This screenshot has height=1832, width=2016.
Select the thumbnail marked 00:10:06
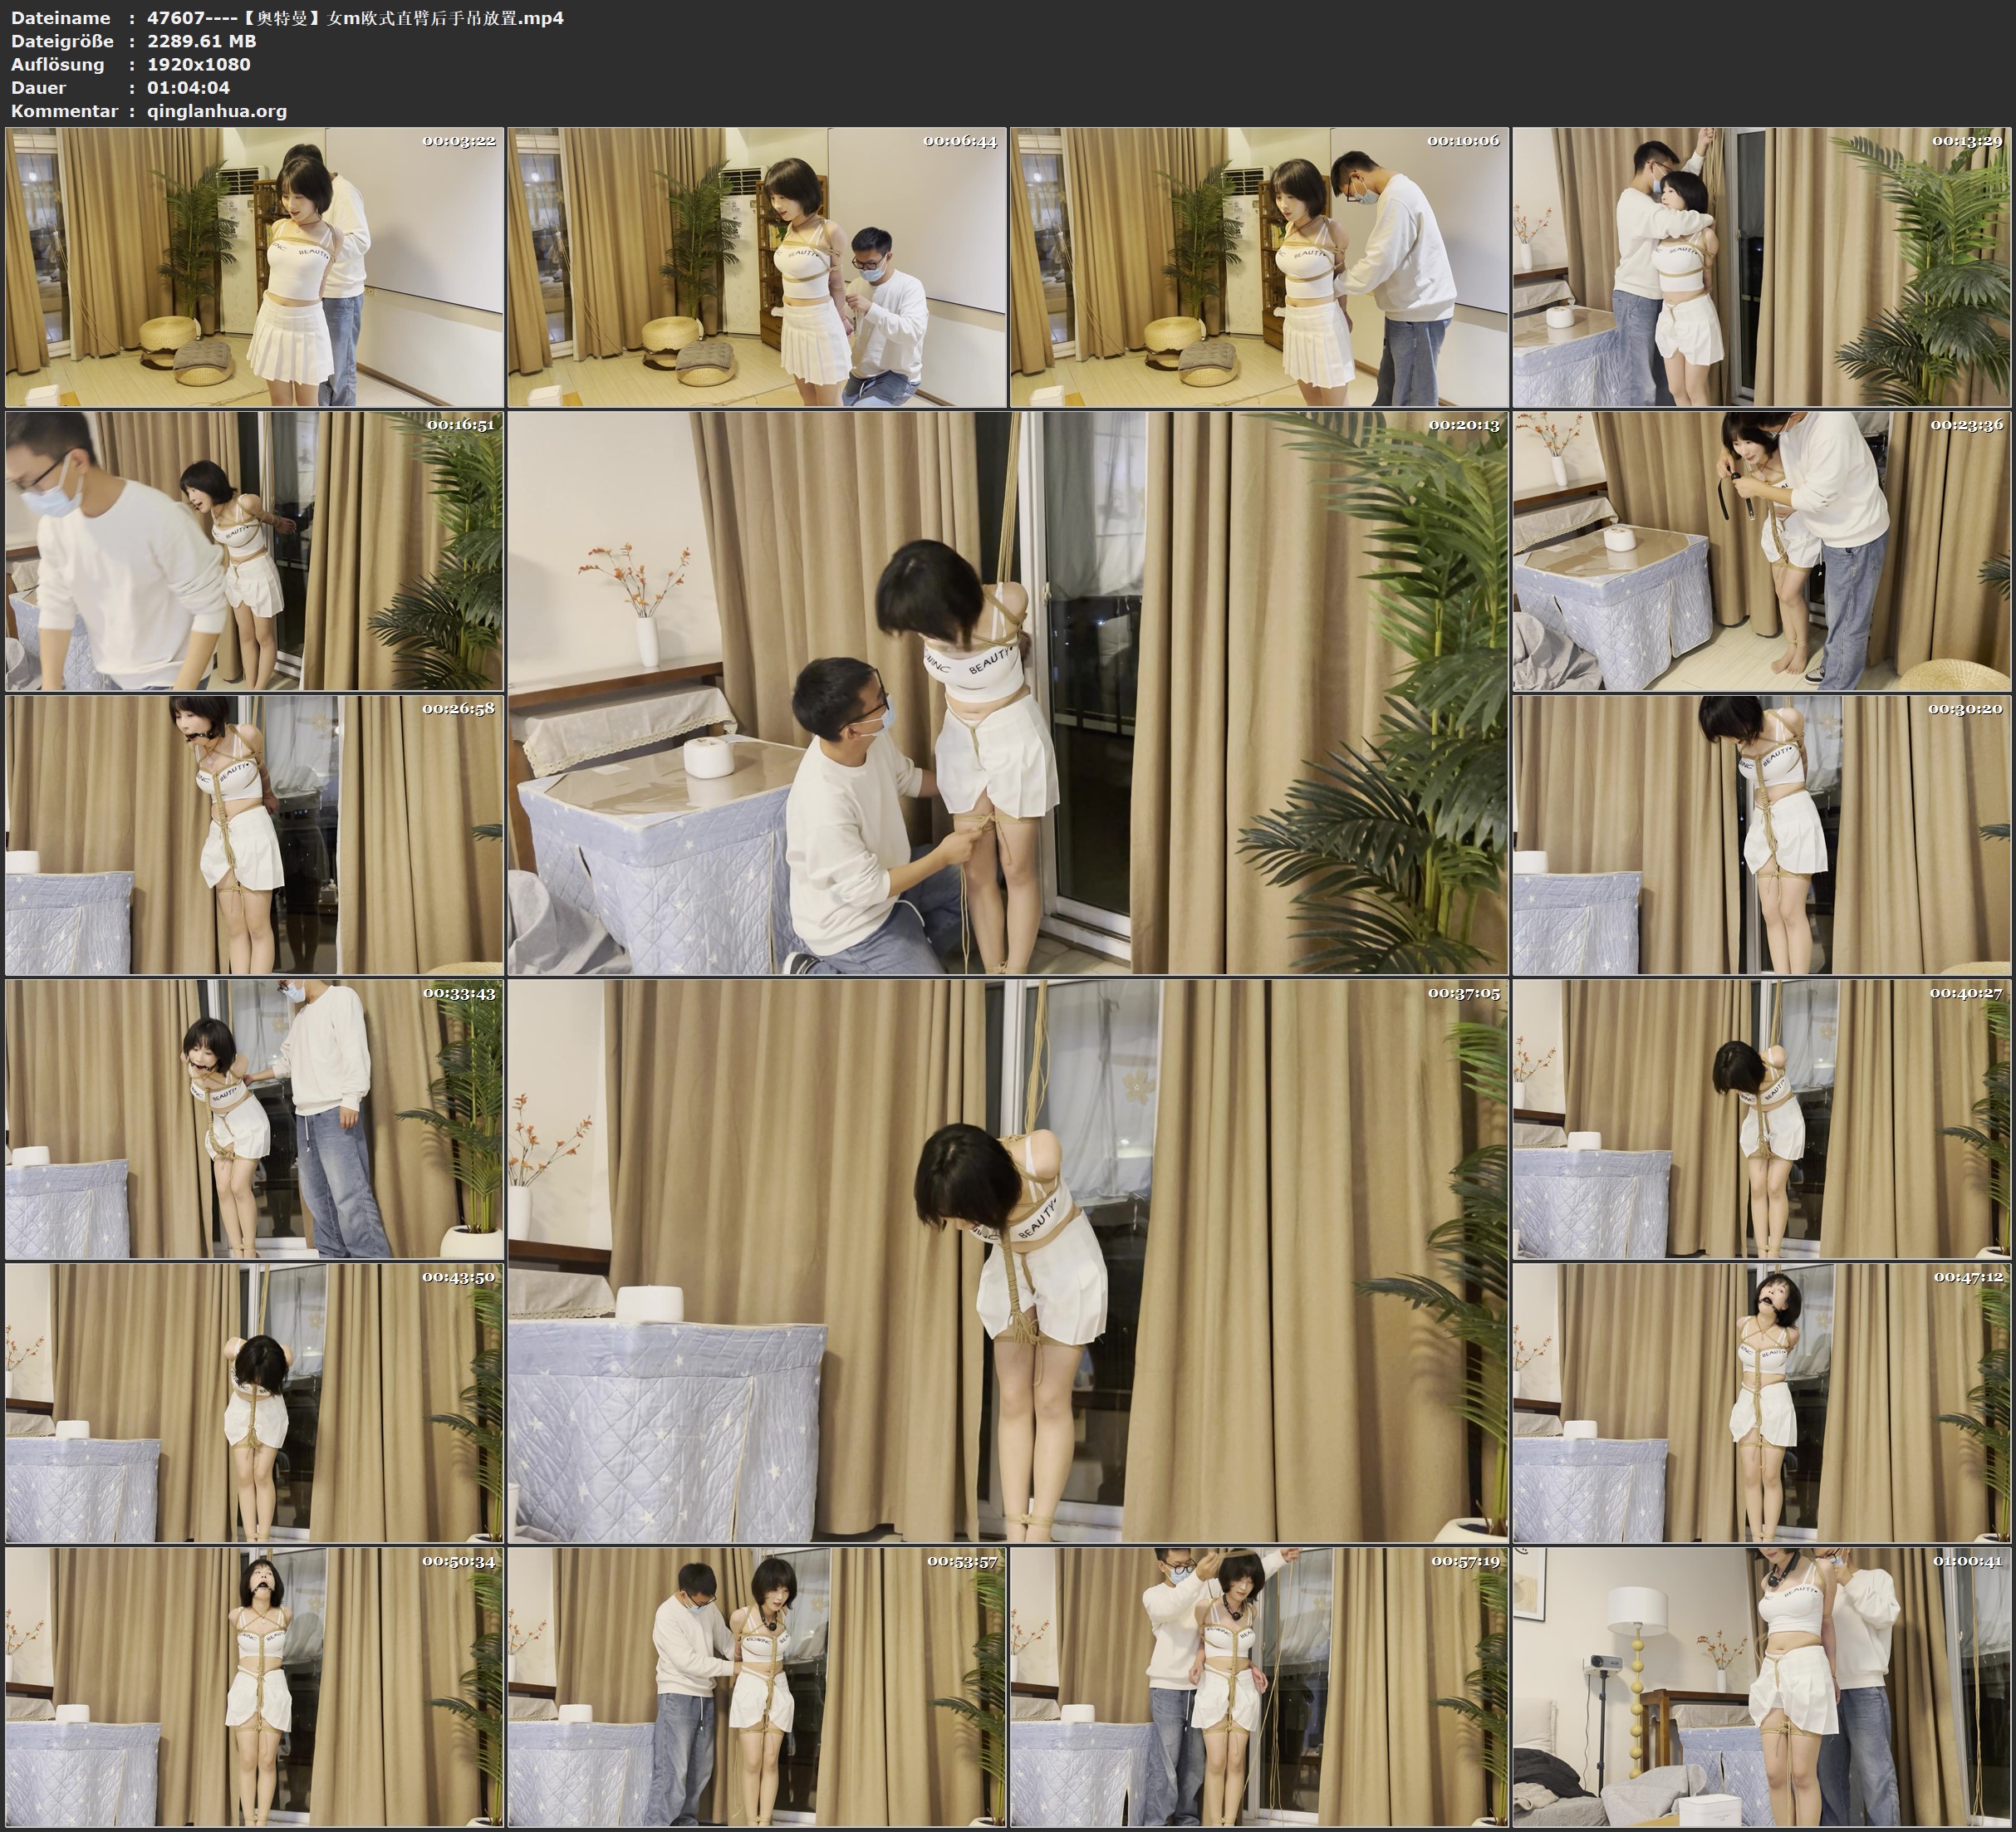point(1259,267)
